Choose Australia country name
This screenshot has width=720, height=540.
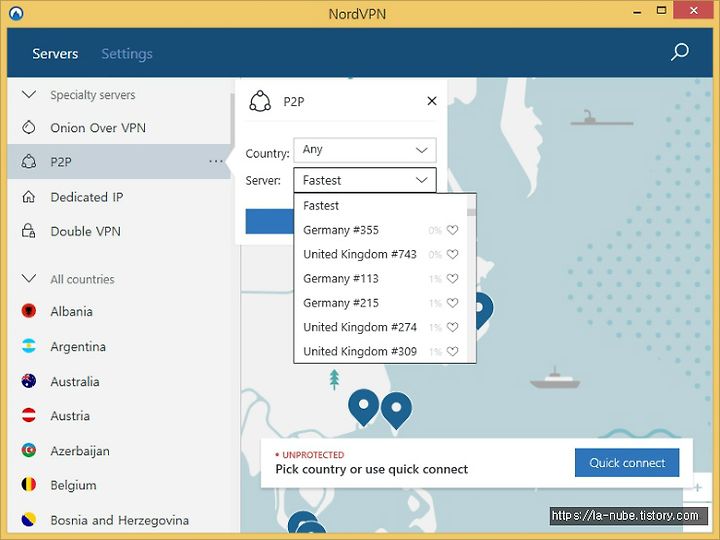[x=75, y=382]
